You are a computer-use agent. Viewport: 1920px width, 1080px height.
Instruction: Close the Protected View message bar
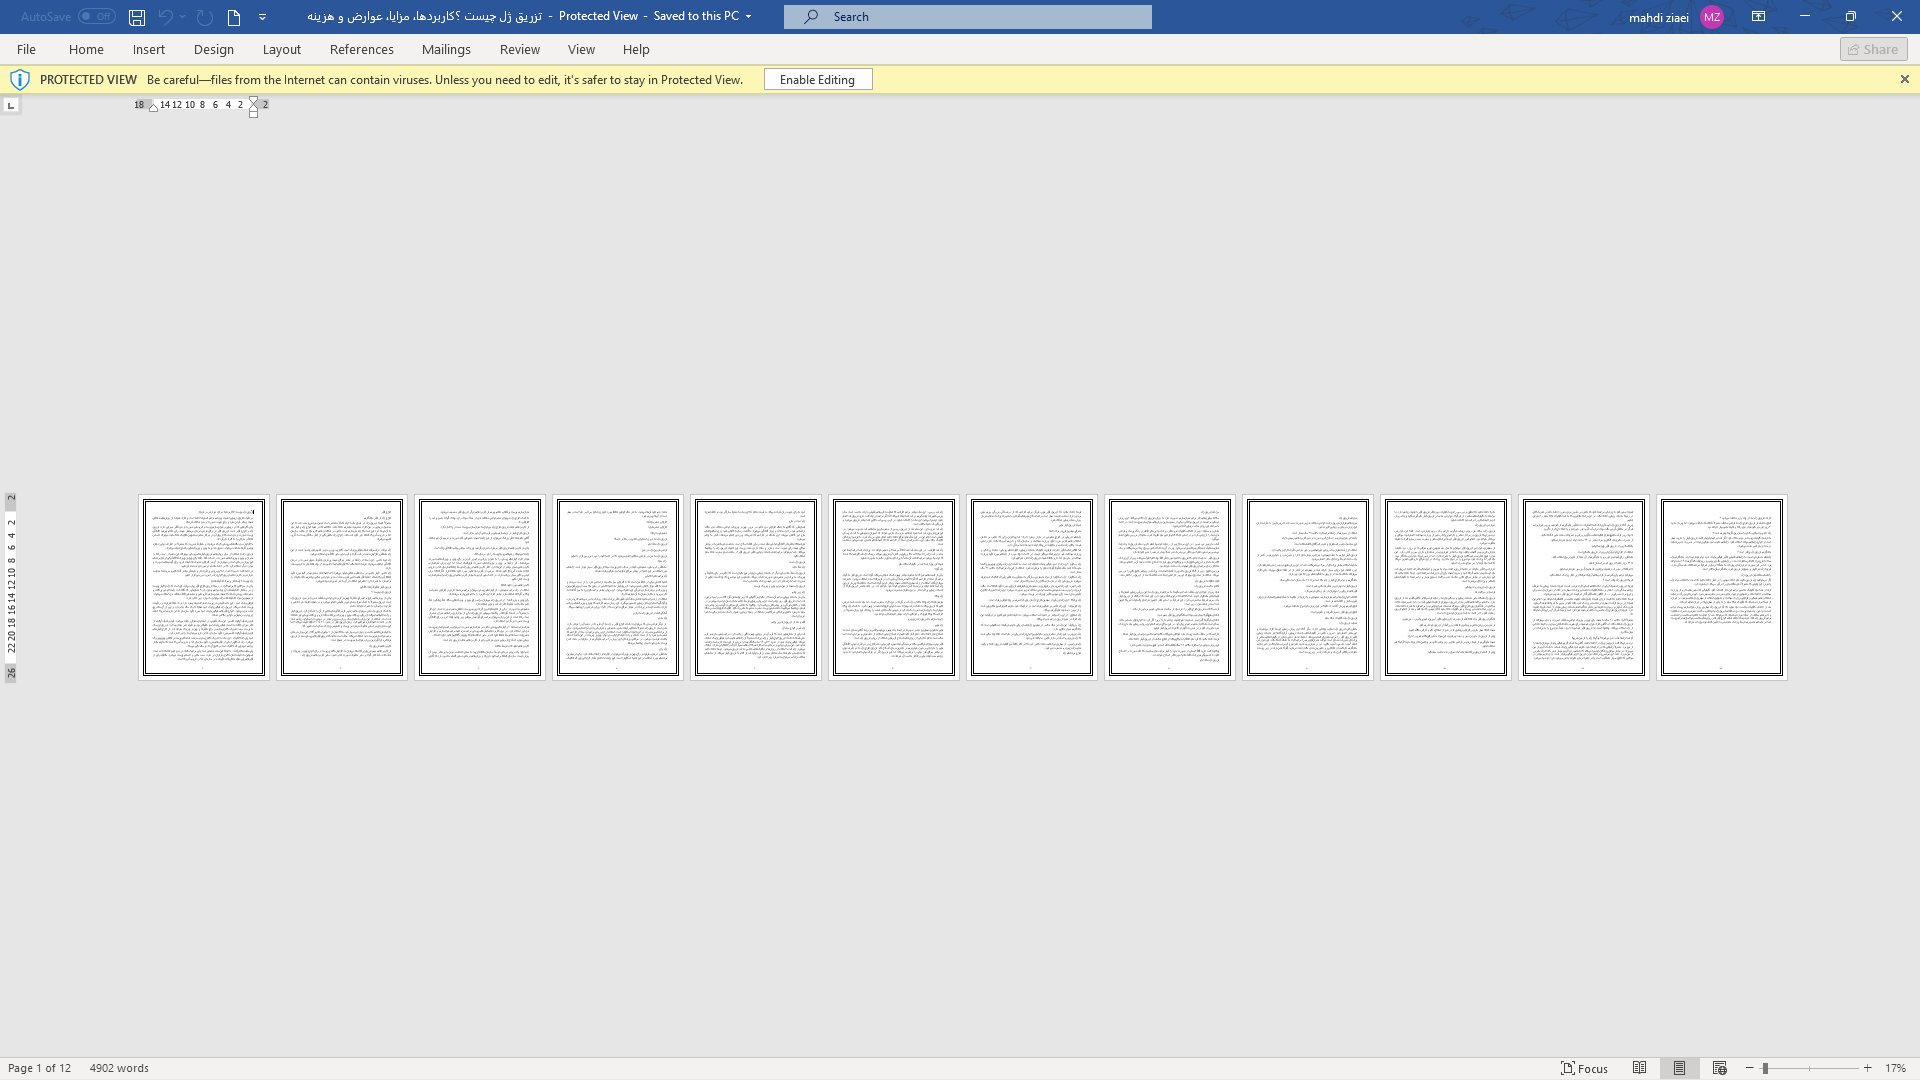coord(1904,80)
